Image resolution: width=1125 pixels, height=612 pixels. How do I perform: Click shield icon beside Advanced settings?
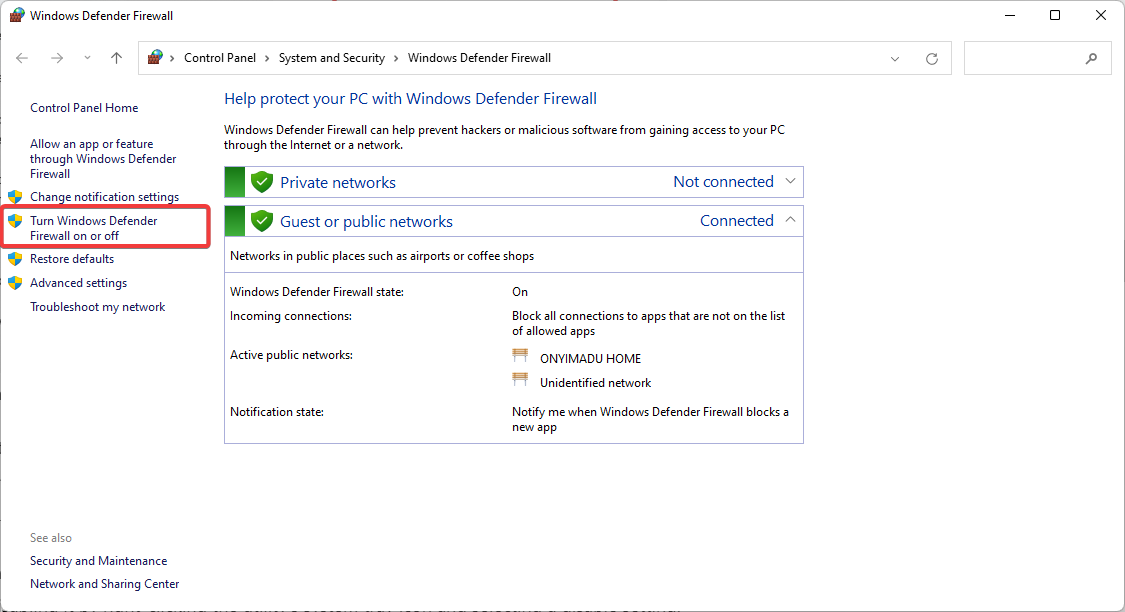click(15, 283)
